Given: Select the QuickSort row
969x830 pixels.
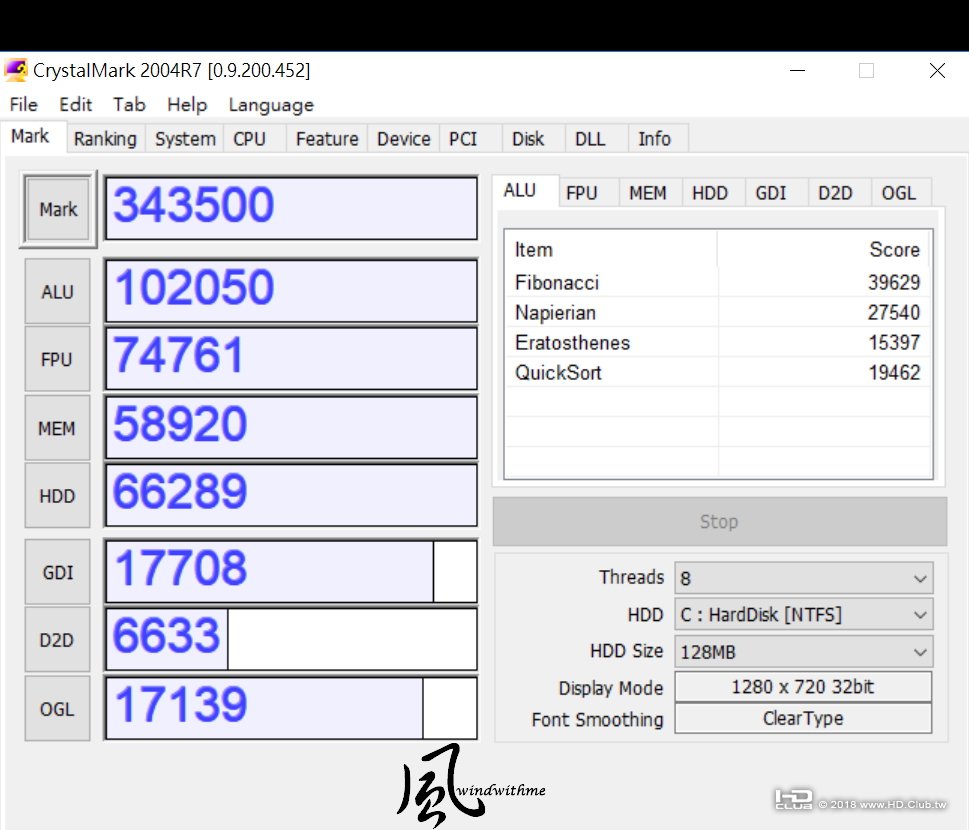Looking at the screenshot, I should click(718, 372).
